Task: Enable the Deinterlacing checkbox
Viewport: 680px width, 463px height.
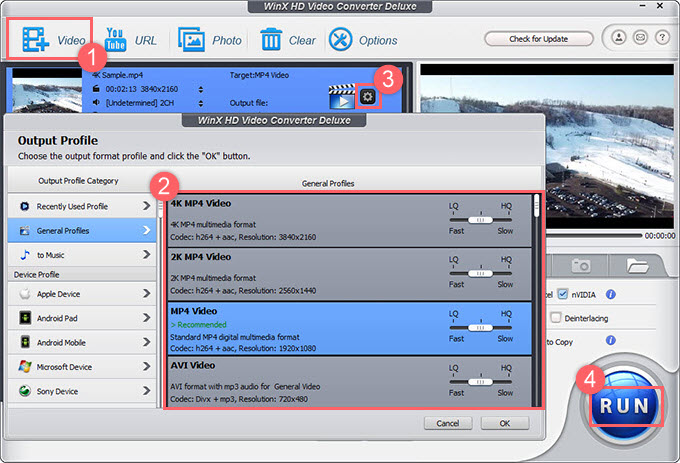Action: coord(556,317)
